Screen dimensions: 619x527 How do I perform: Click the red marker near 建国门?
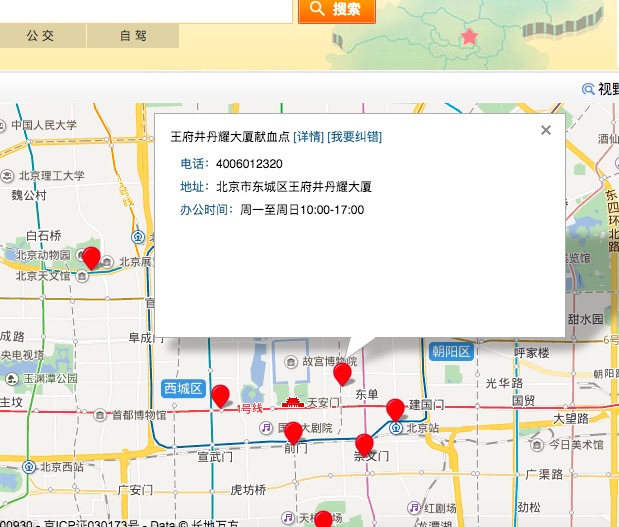click(x=395, y=408)
